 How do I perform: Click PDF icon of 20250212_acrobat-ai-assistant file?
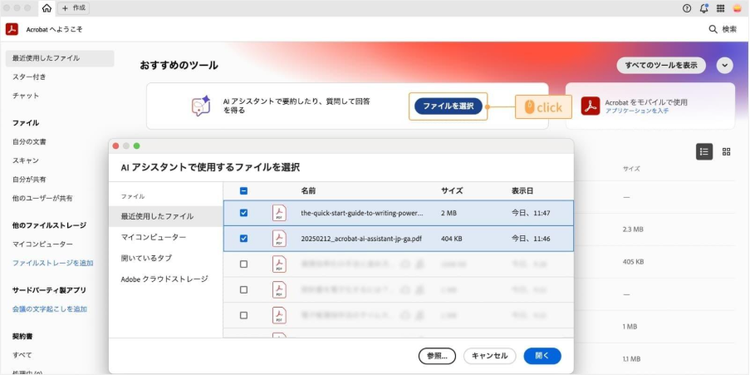coord(279,238)
